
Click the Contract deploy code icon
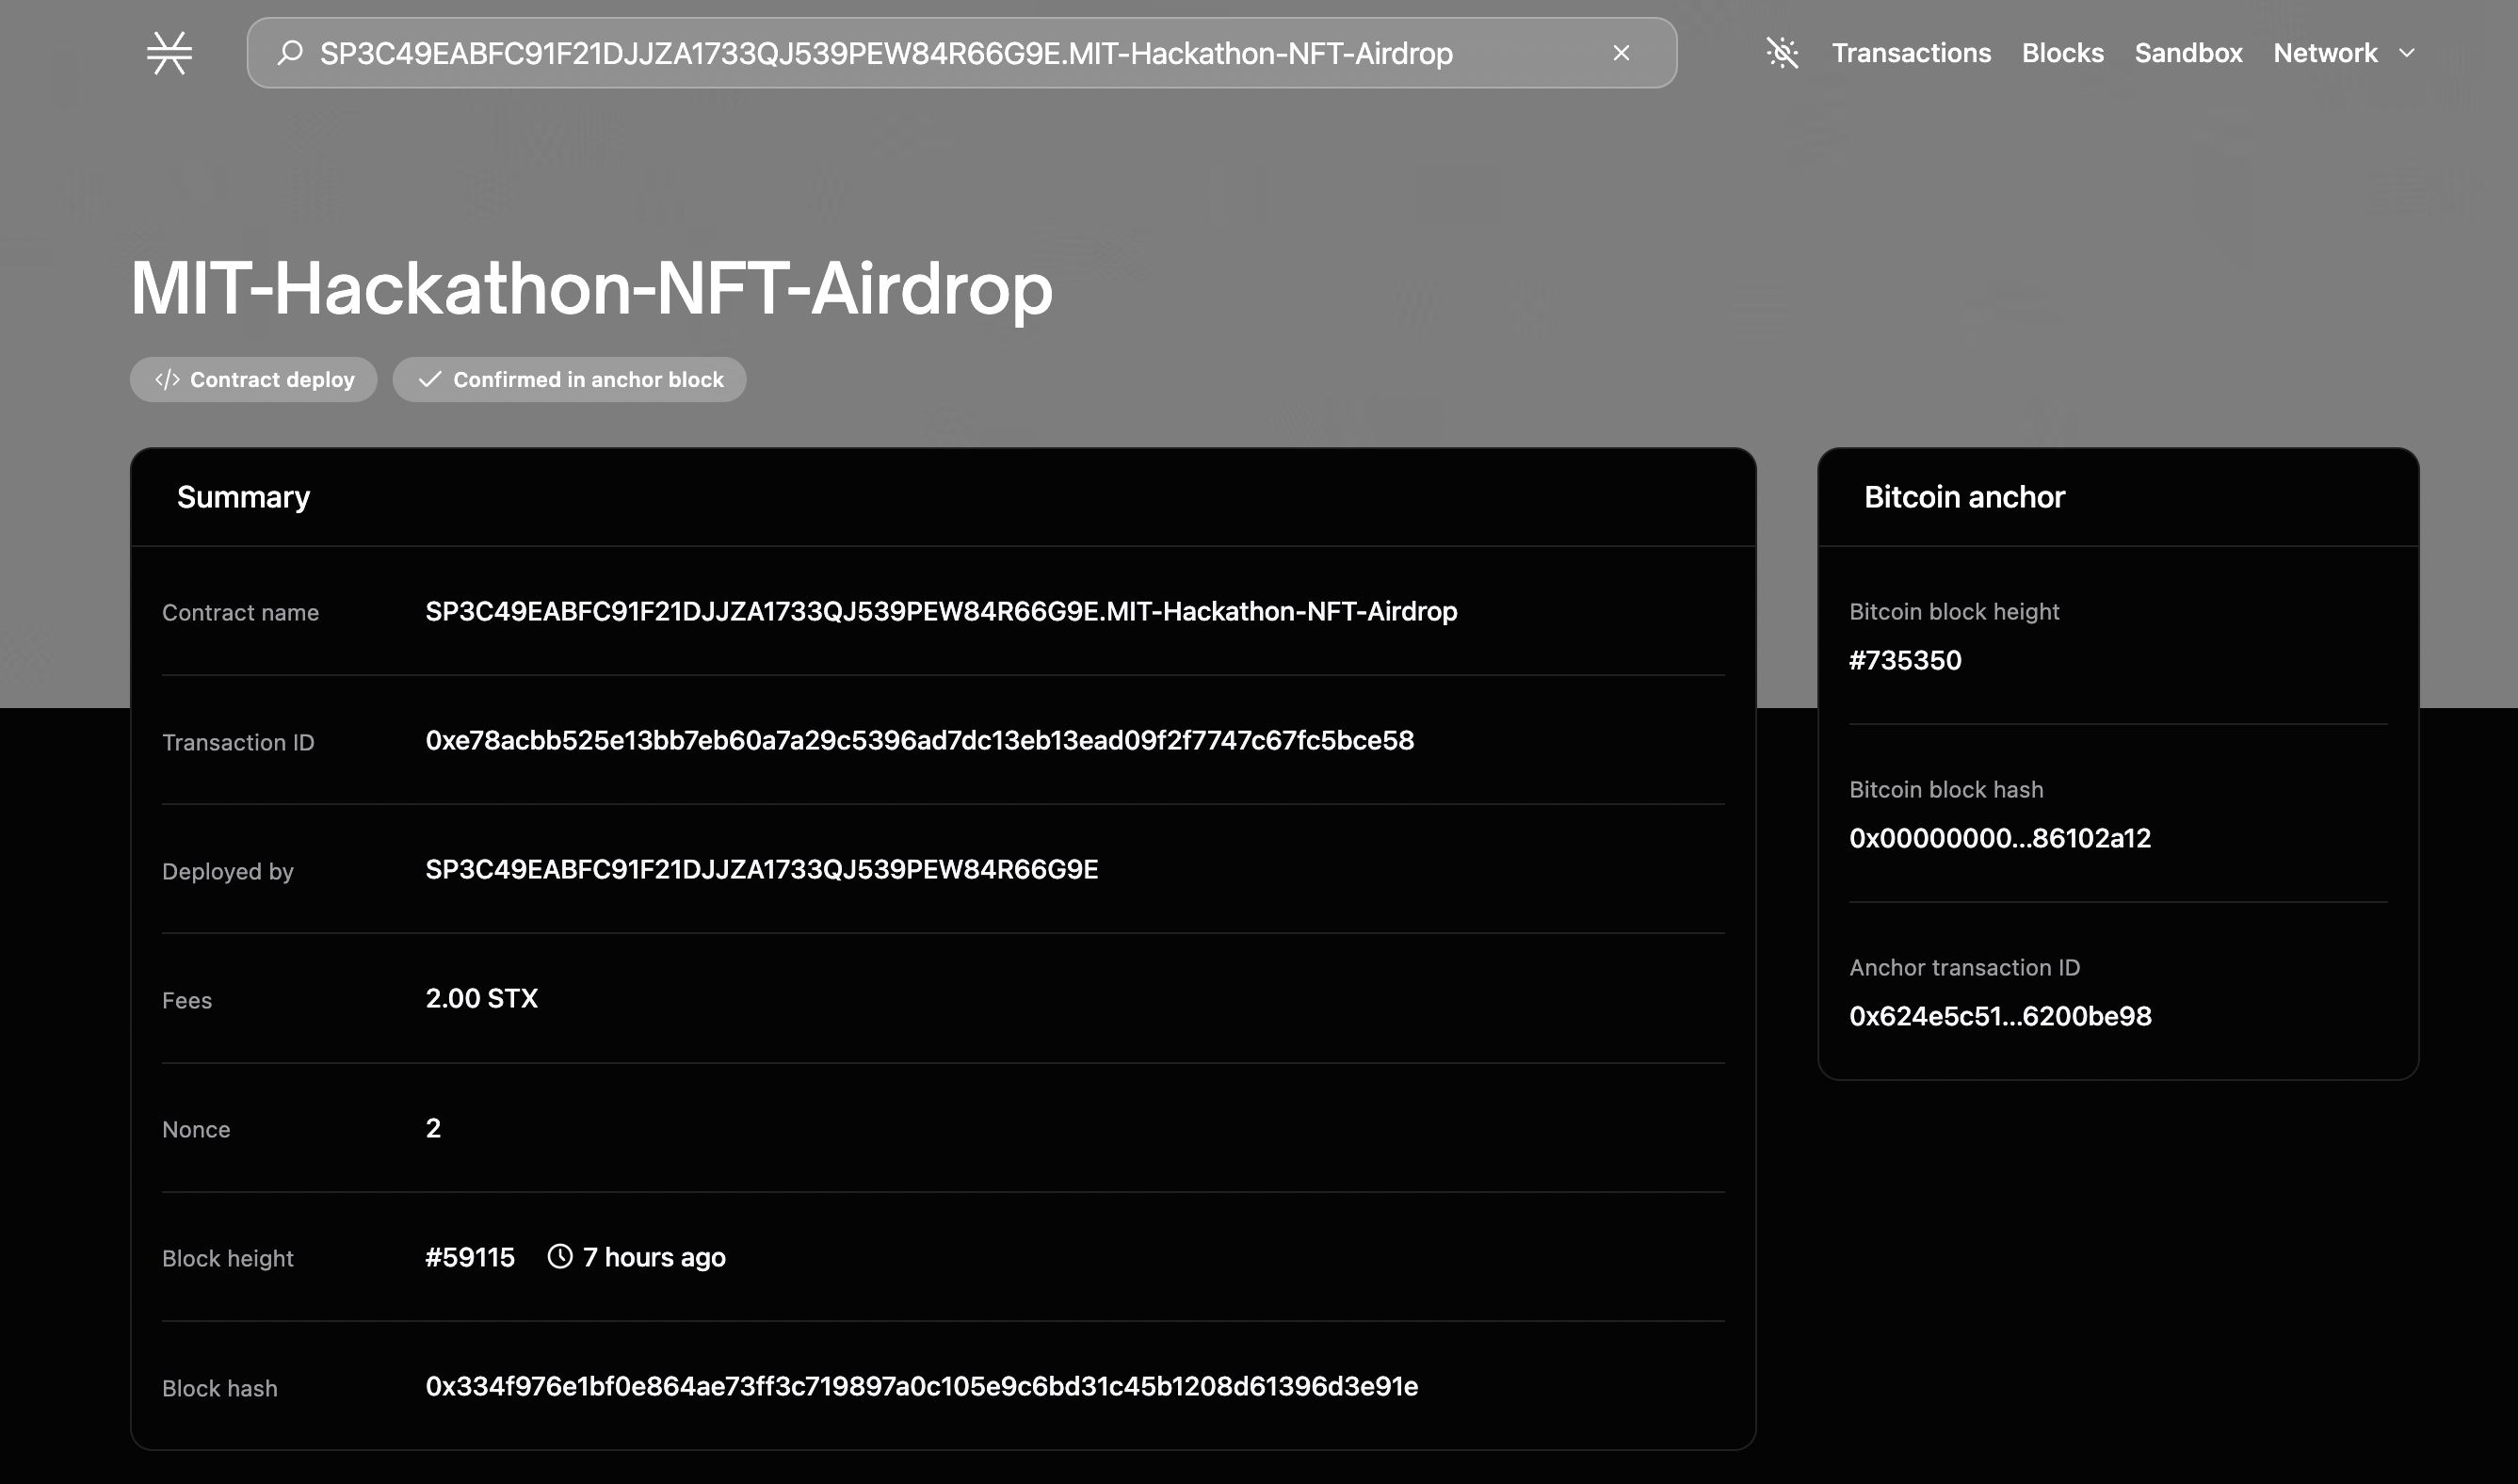pyautogui.click(x=167, y=380)
